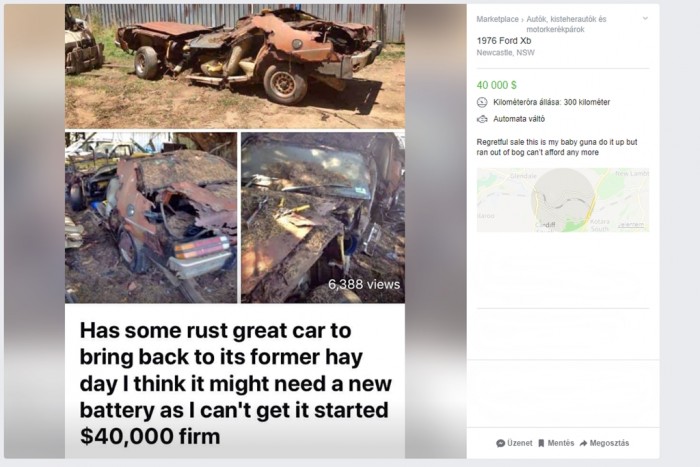Click the odometer icon beside Kilométeróra állása
Image resolution: width=700 pixels, height=467 pixels.
pos(482,102)
